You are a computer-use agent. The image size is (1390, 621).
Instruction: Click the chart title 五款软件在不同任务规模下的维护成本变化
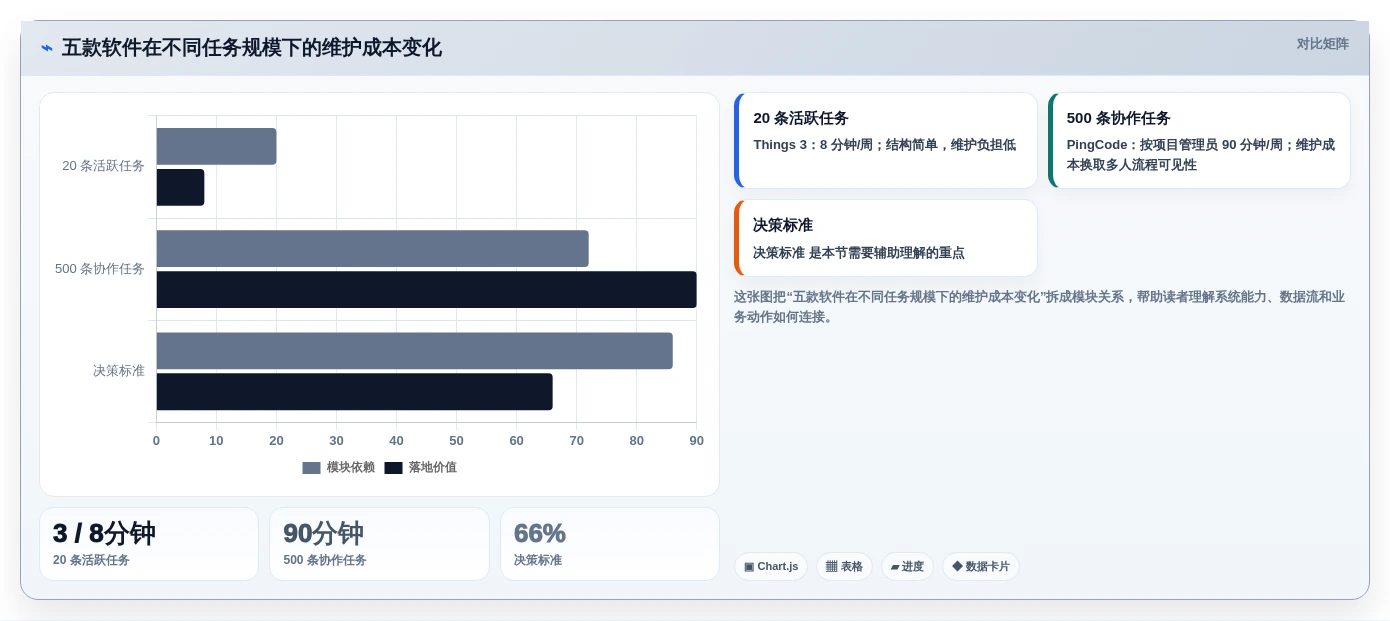[252, 48]
